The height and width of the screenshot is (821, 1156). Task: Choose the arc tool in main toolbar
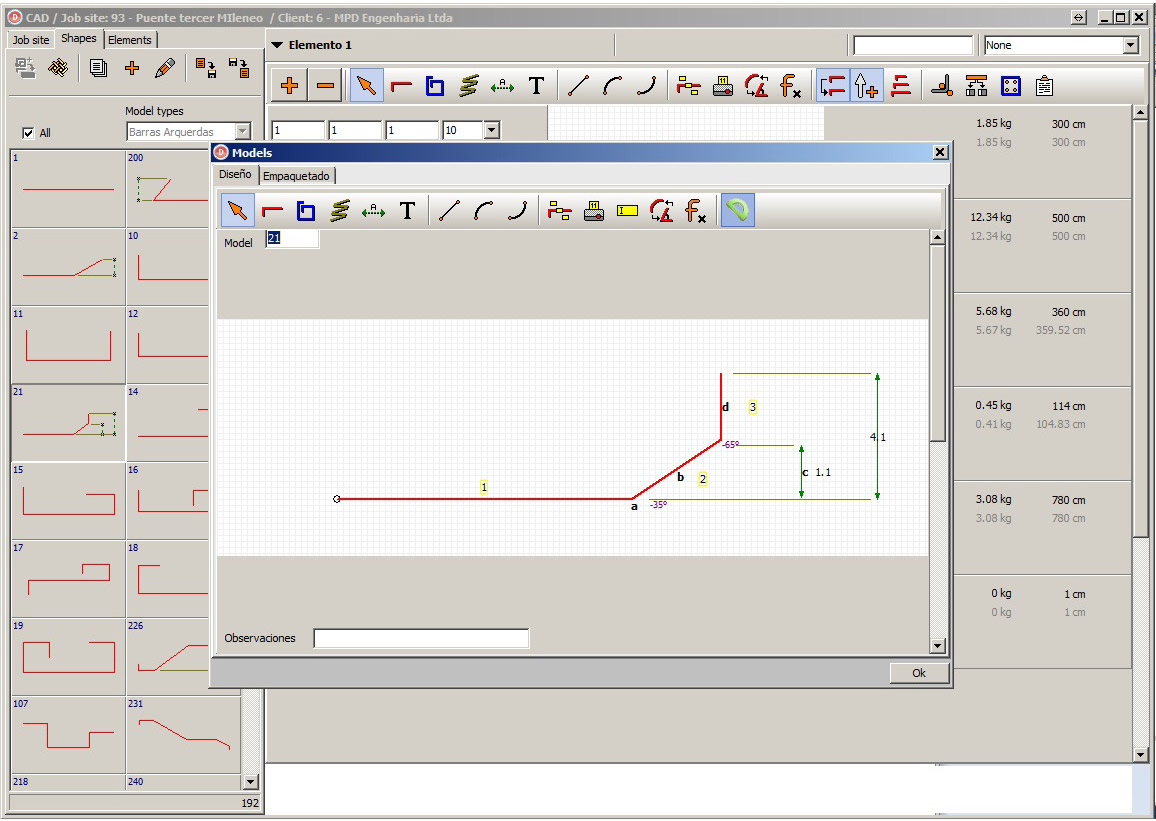point(612,85)
